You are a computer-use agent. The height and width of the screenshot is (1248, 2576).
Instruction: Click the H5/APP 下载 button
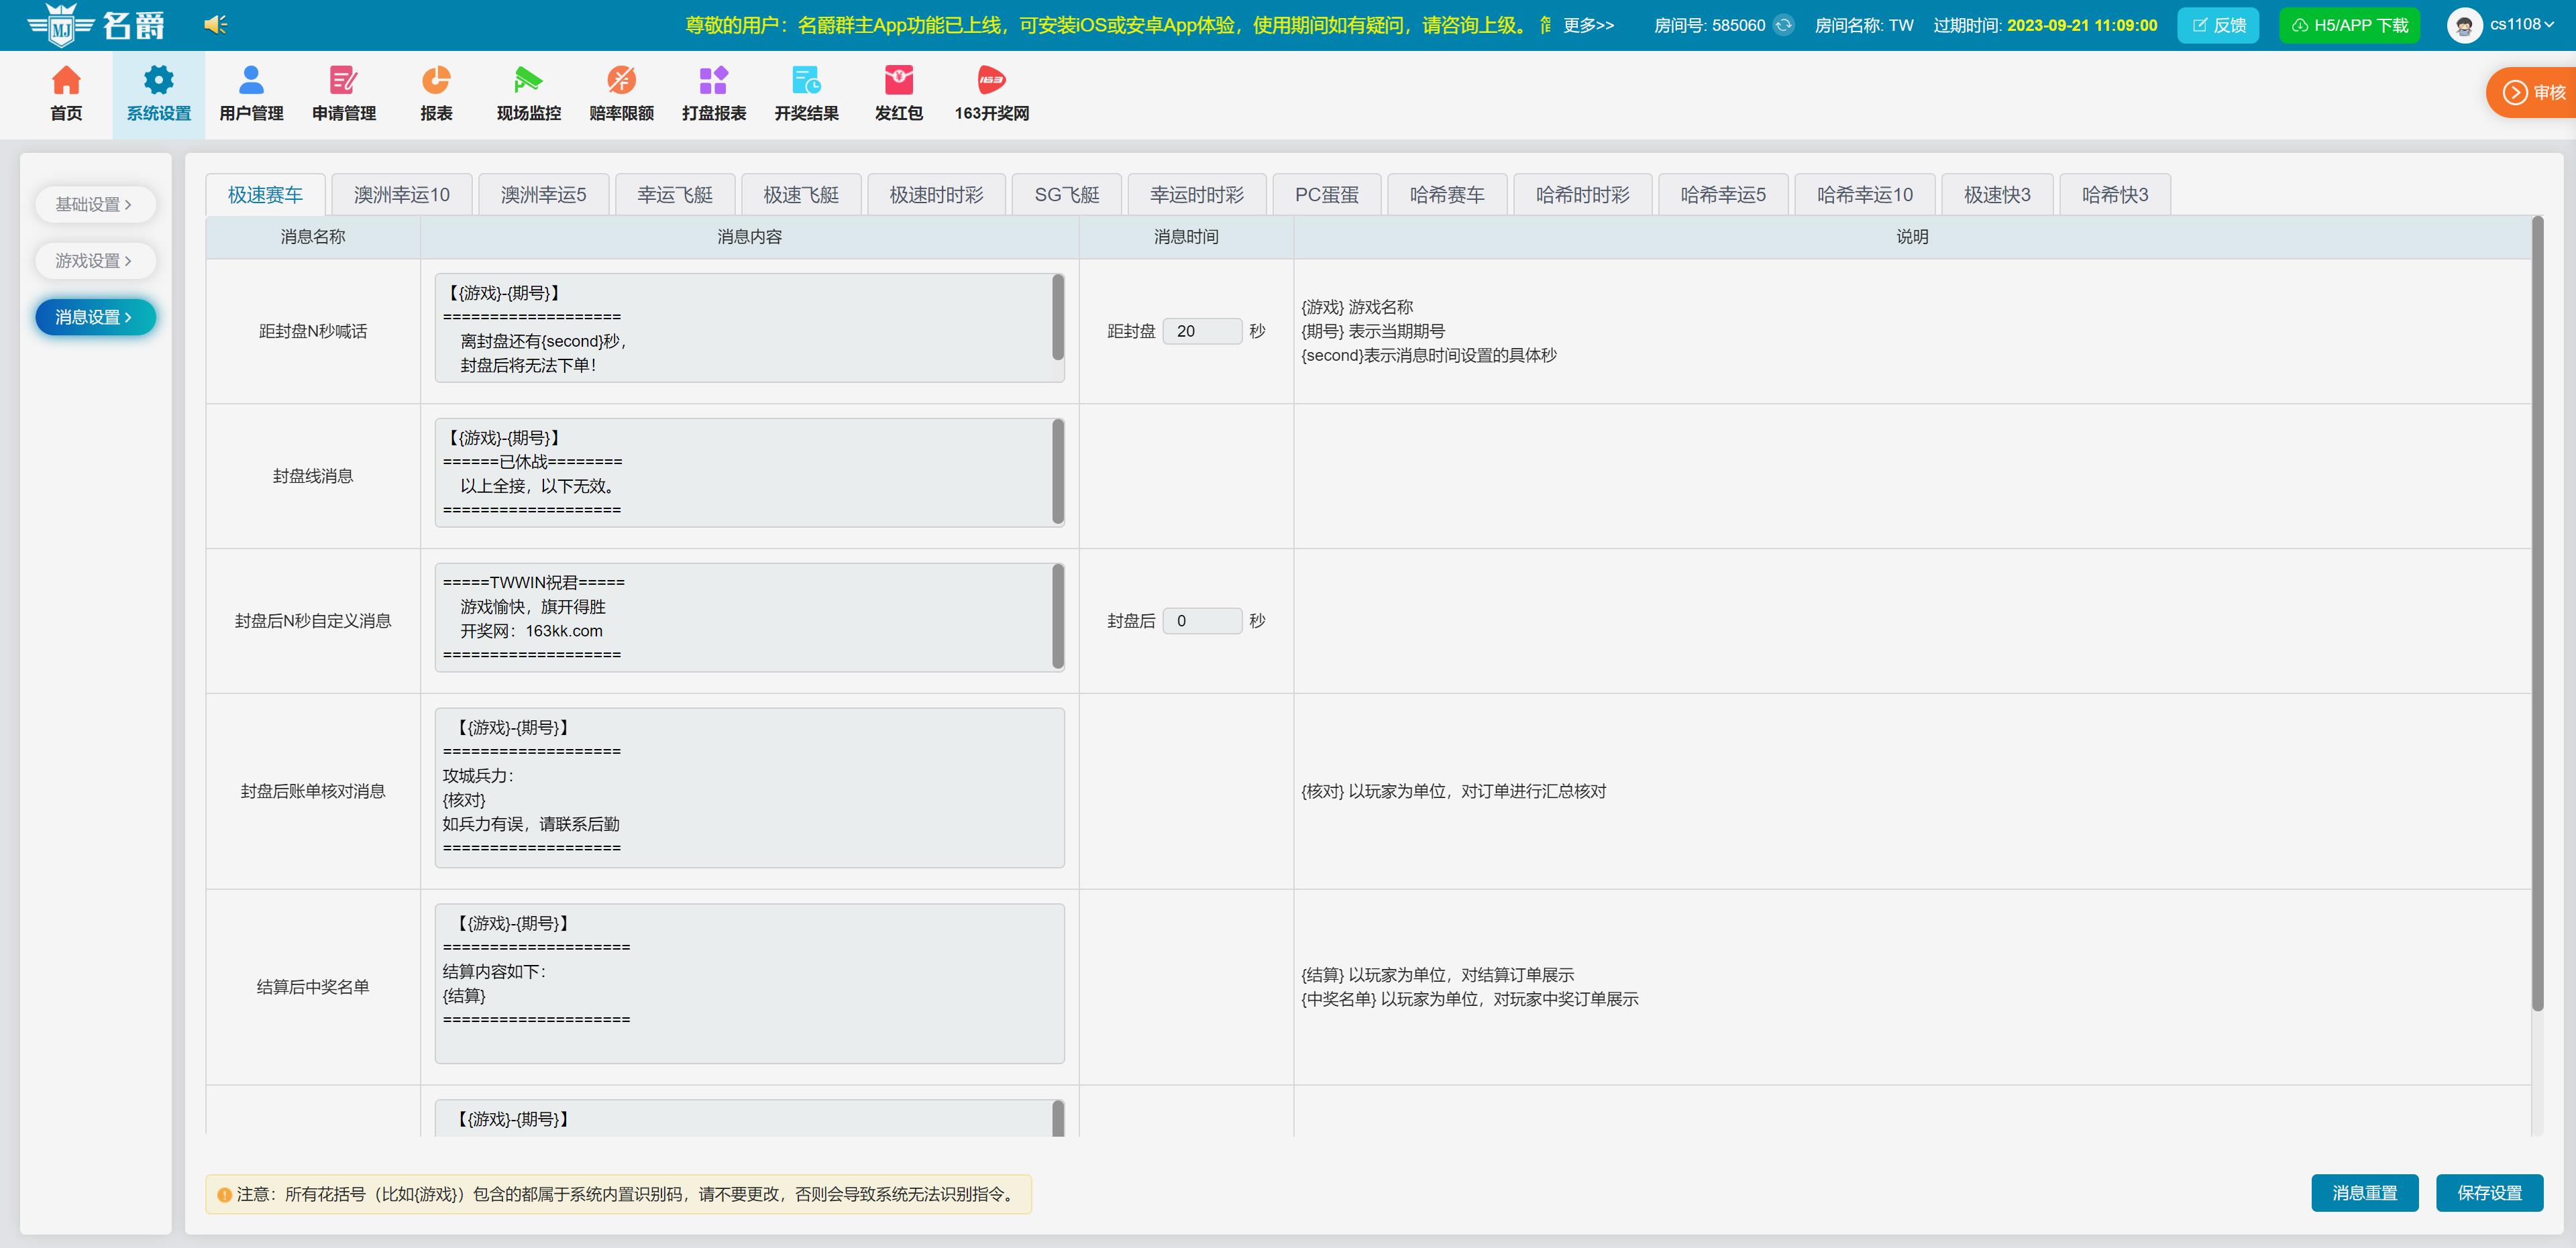coord(2348,25)
